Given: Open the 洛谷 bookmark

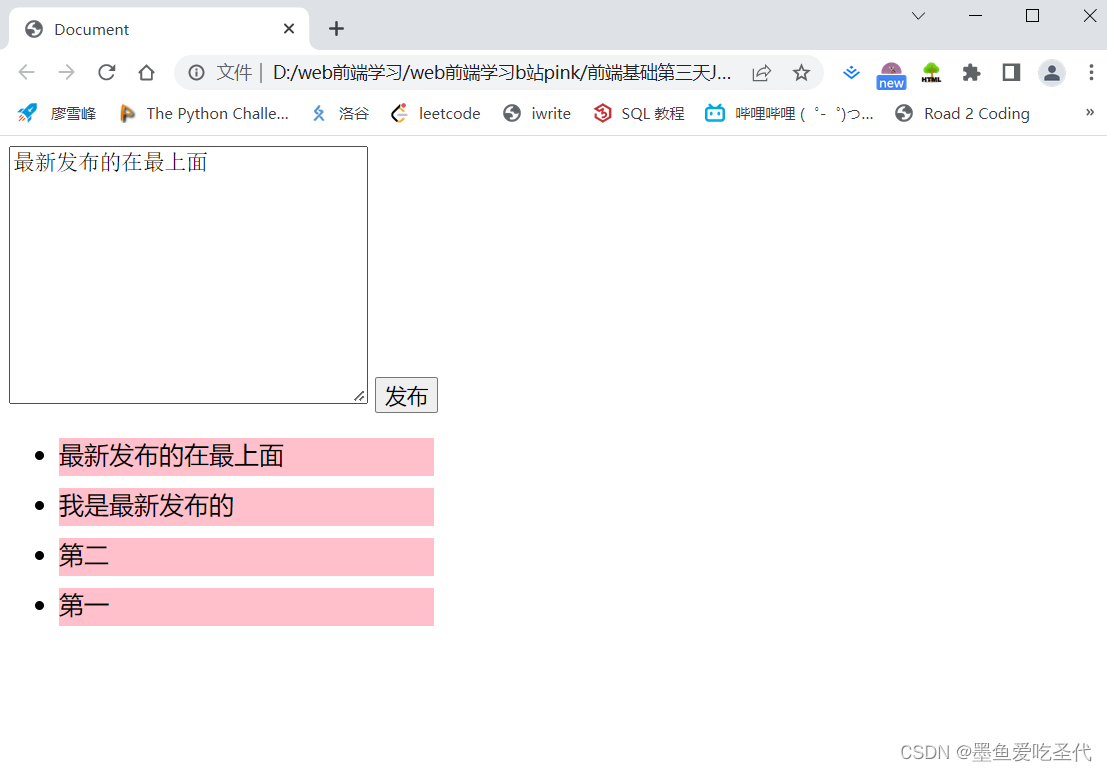Looking at the screenshot, I should coord(340,113).
